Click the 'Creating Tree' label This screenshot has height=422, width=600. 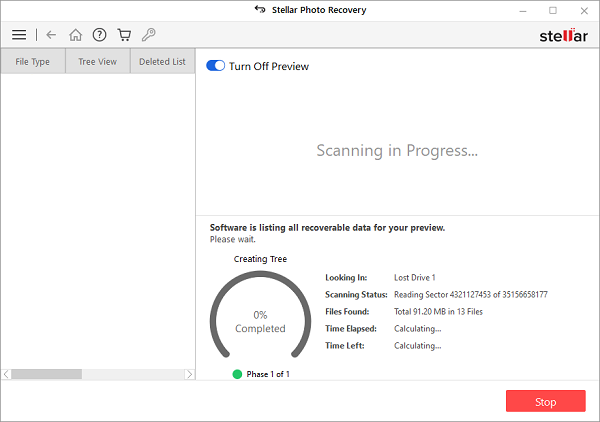[260, 259]
